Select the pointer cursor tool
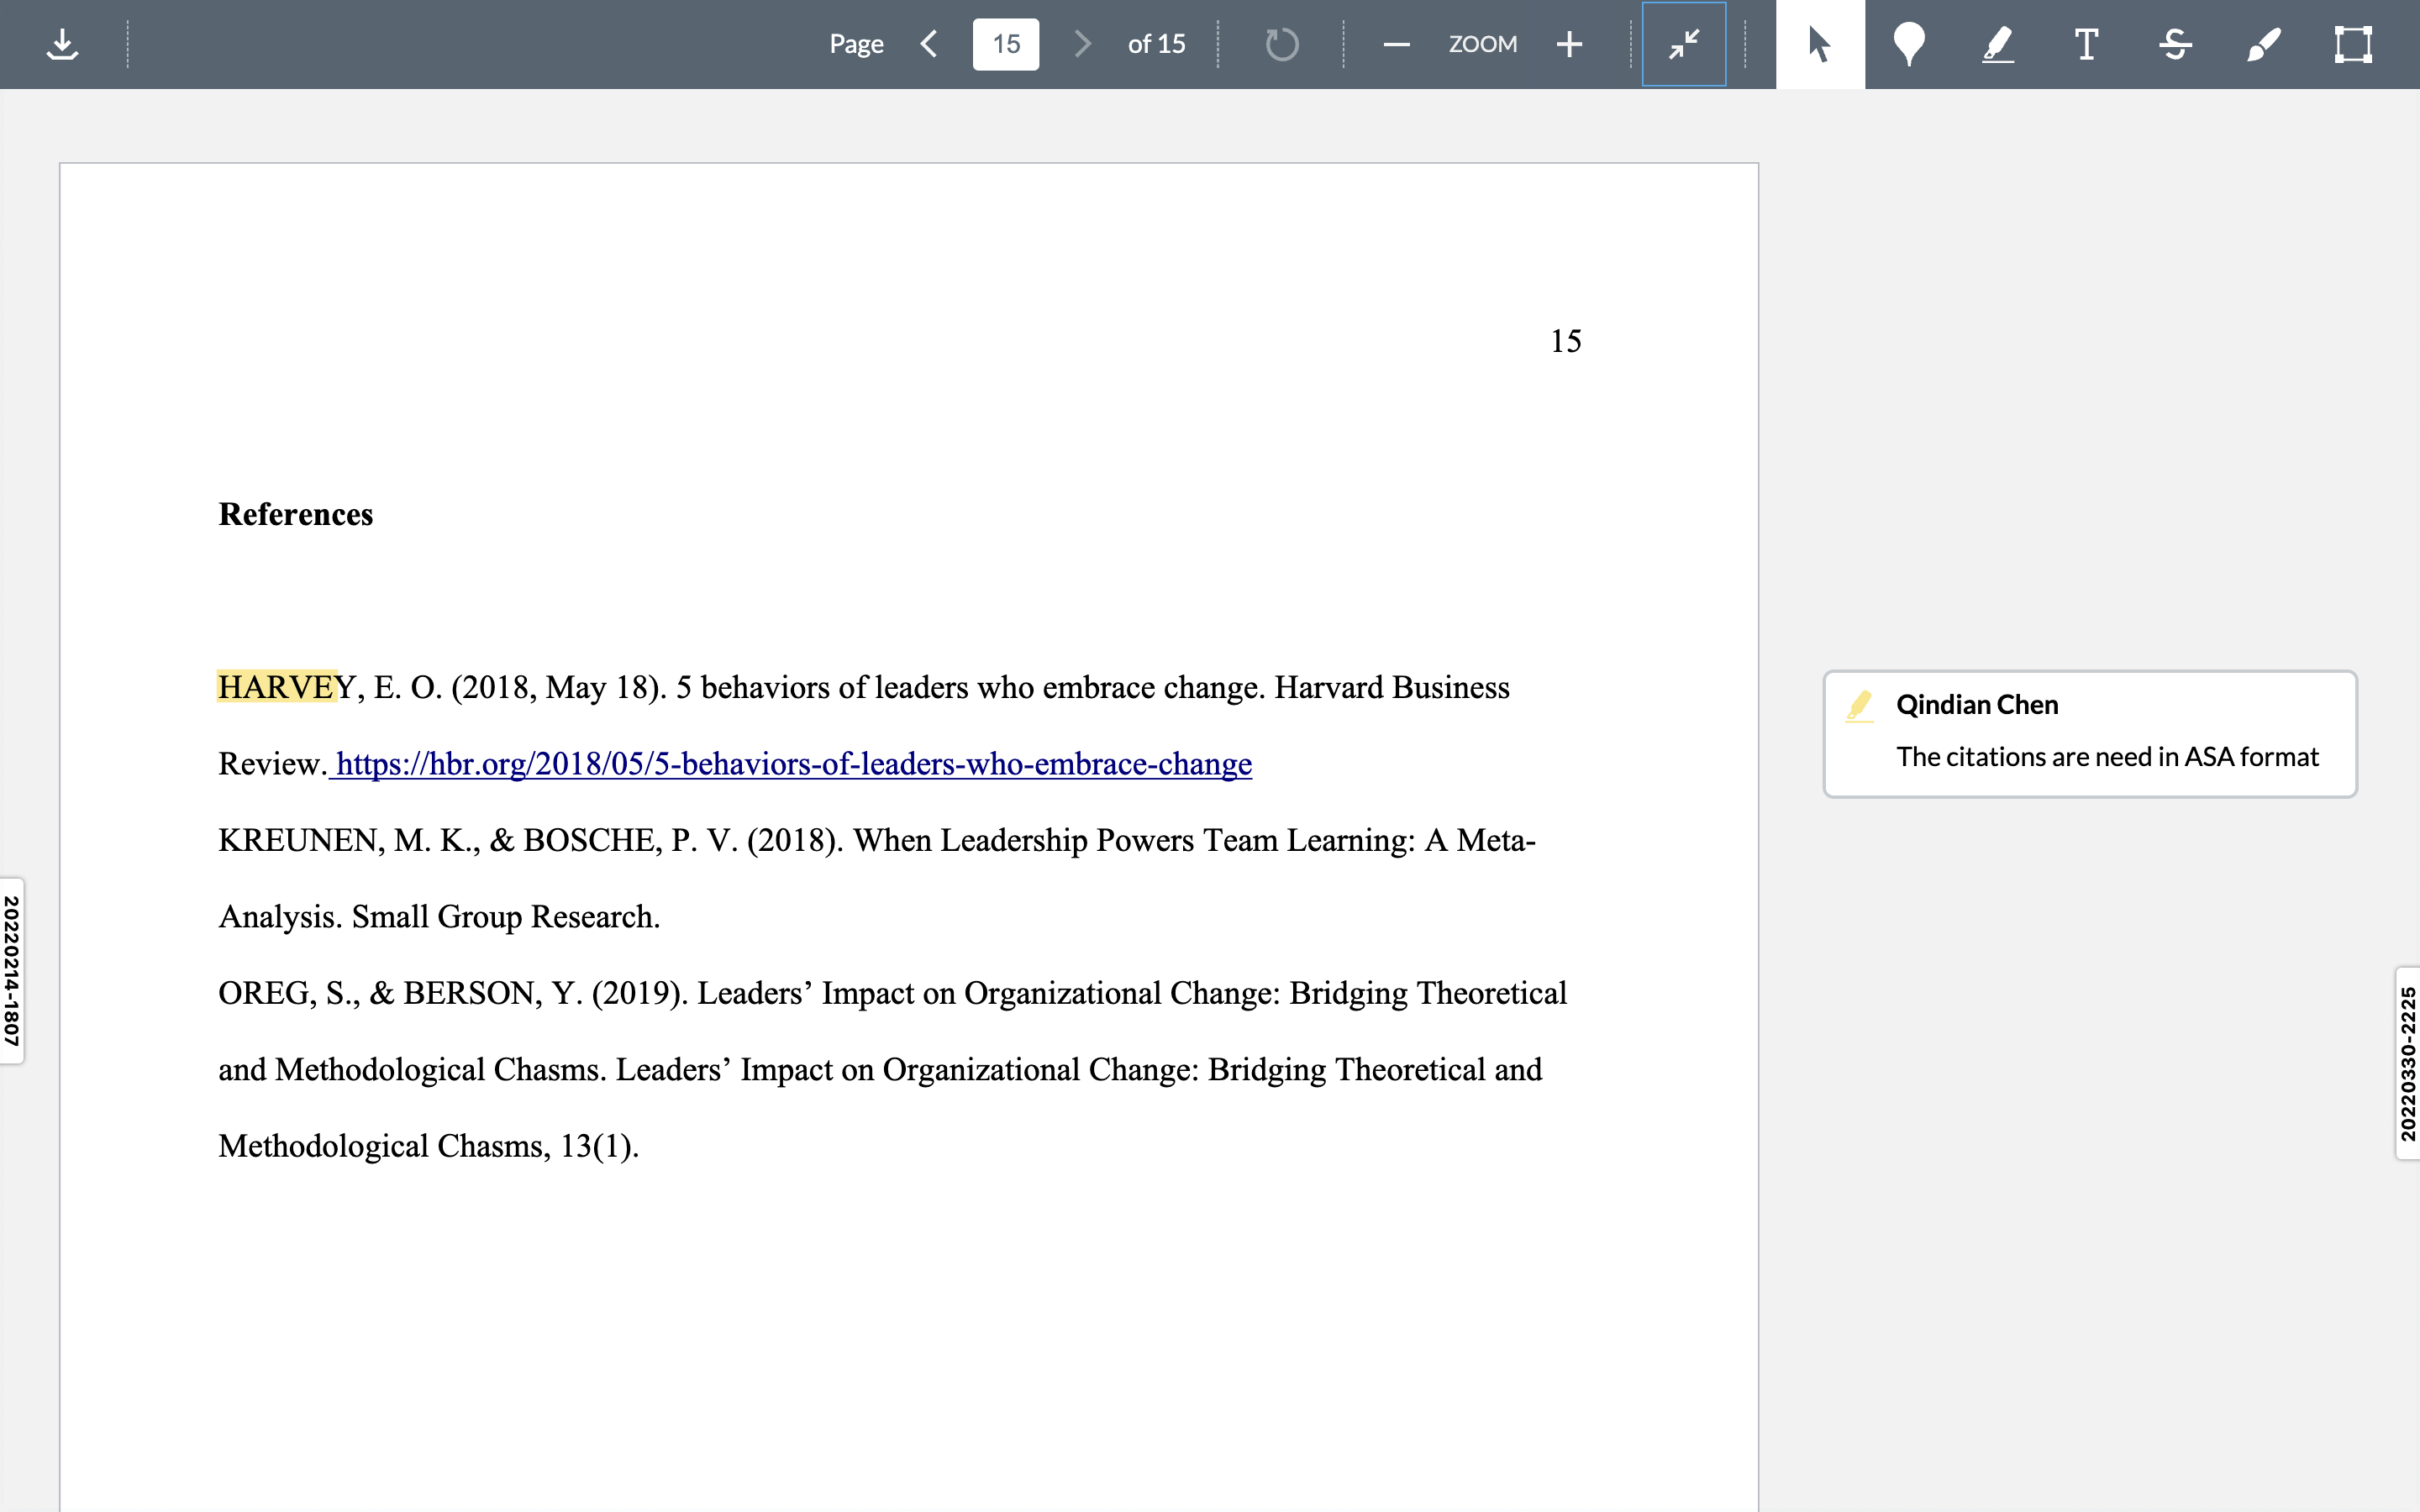Screen dimensions: 2420x1512 click(1820, 44)
